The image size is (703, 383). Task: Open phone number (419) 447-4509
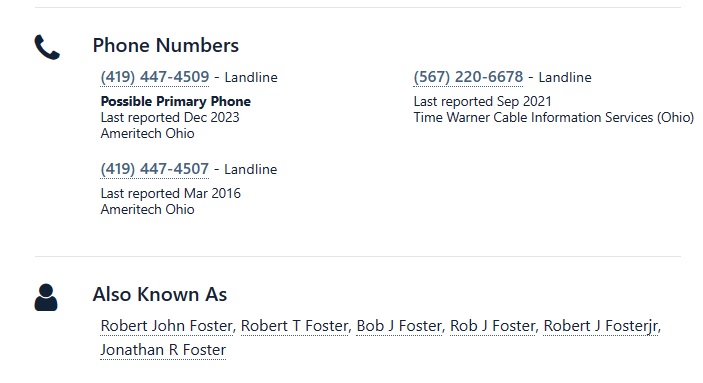click(x=155, y=77)
